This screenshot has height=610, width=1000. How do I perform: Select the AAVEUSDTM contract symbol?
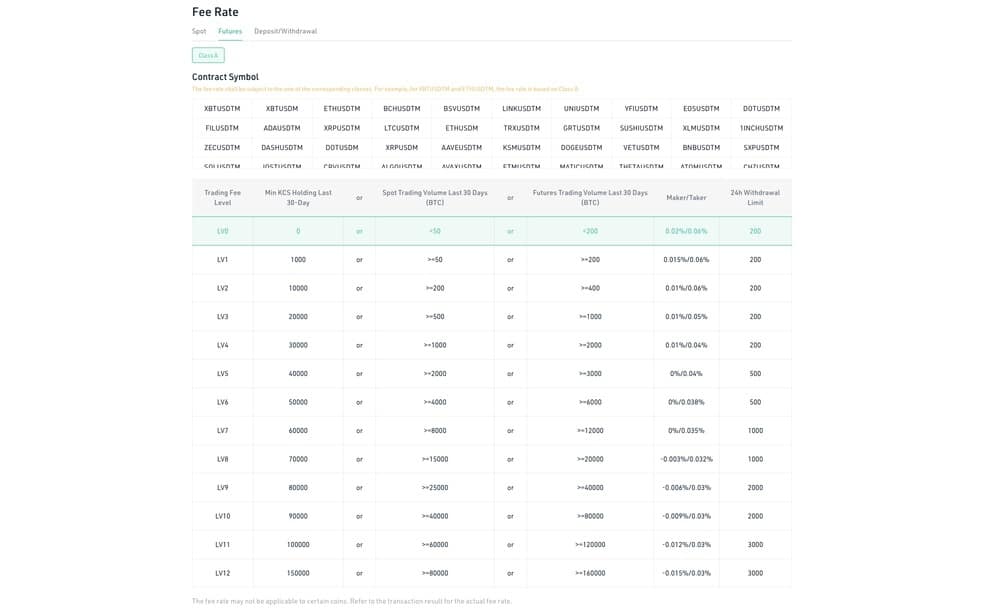pos(461,147)
